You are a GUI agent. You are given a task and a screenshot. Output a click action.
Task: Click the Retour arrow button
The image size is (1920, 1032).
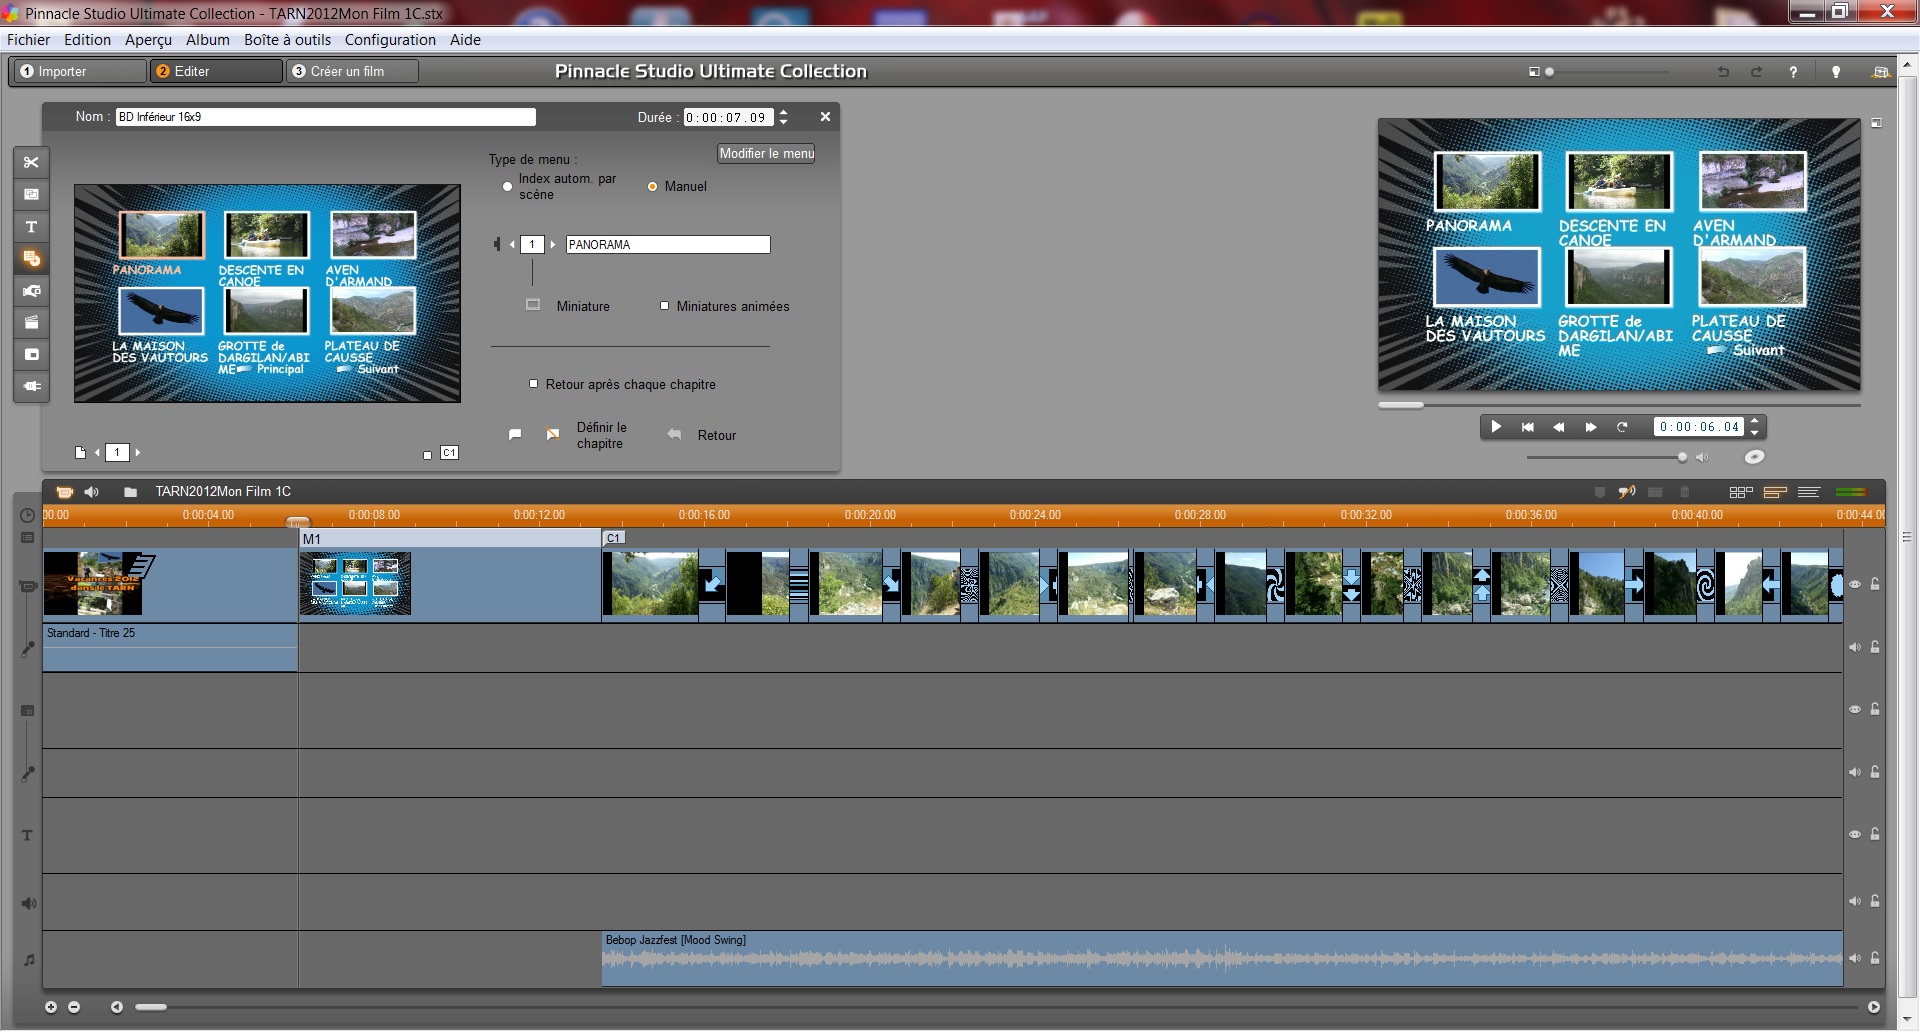(675, 435)
